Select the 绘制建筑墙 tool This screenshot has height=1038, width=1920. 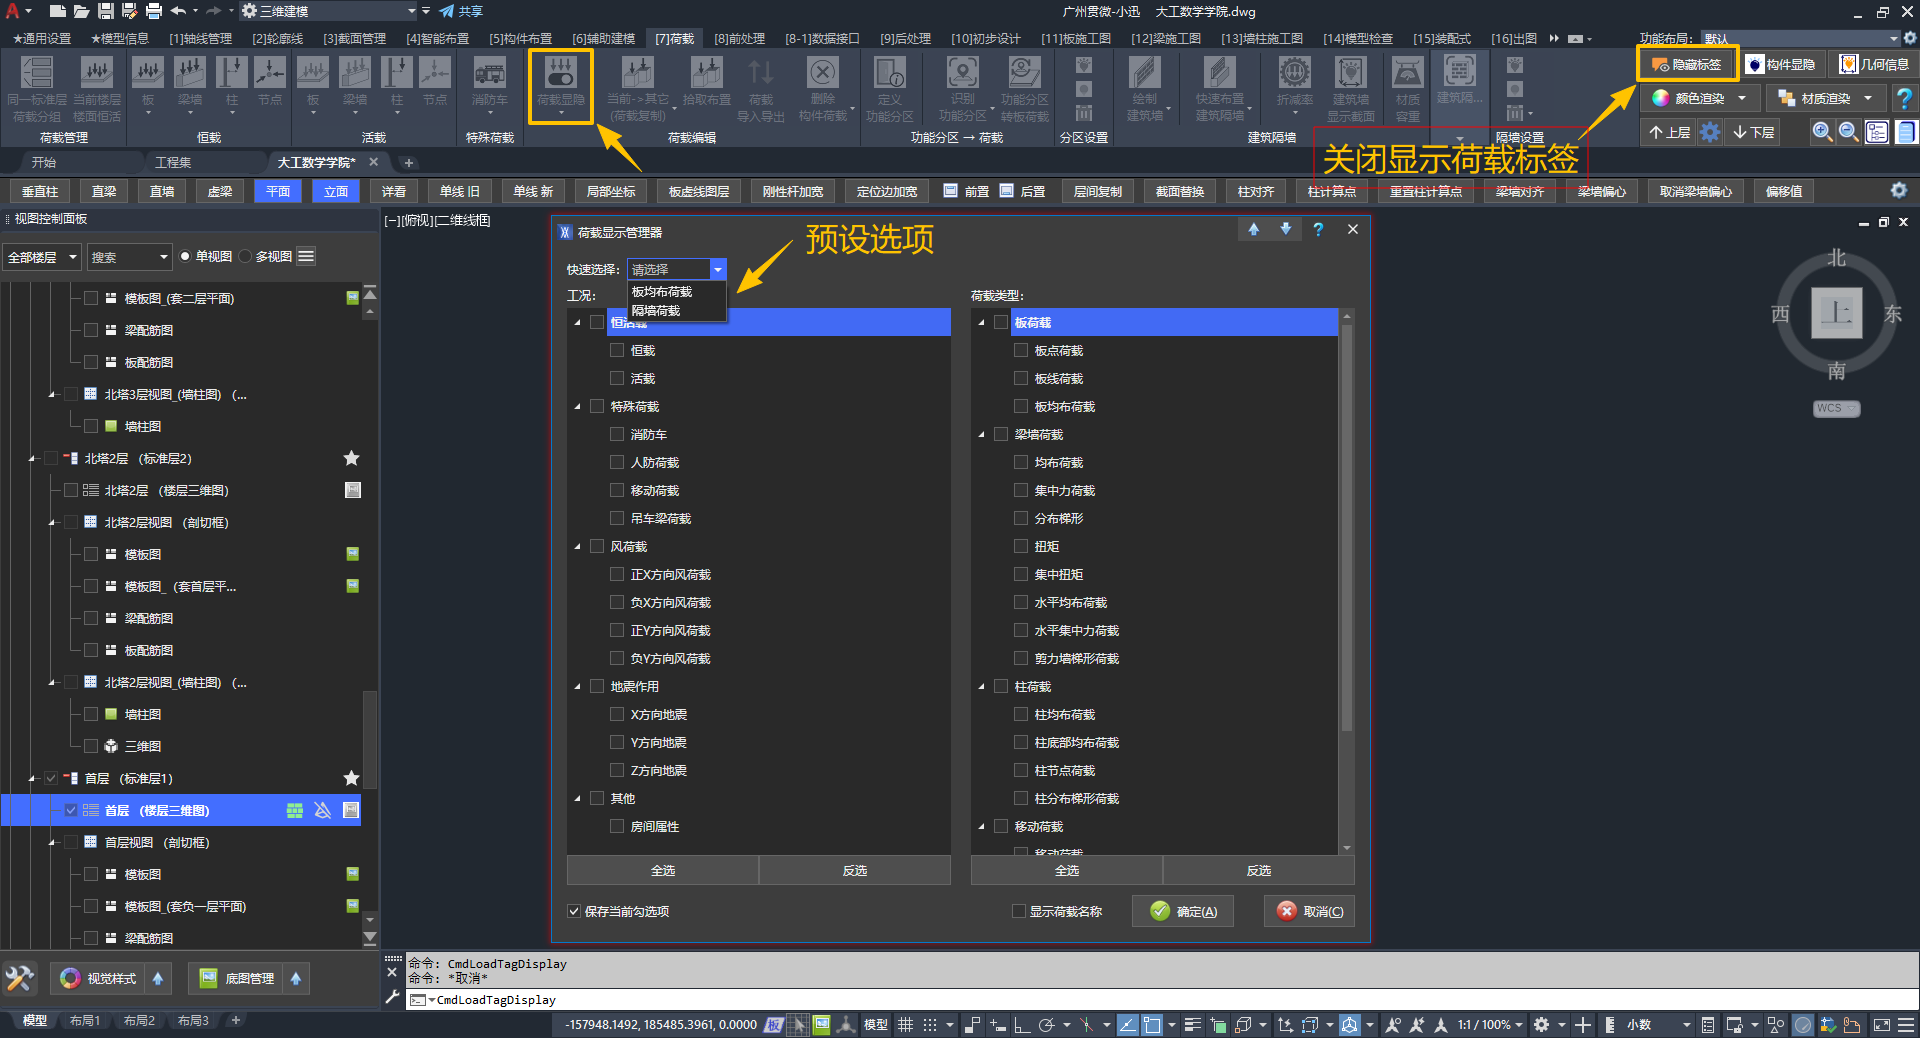tap(1145, 88)
